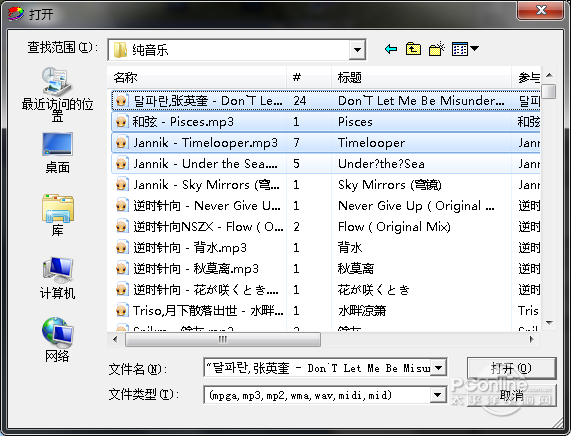The height and width of the screenshot is (436, 571).
Task: Click the file icon of Timelooper.mp3
Action: 122,143
